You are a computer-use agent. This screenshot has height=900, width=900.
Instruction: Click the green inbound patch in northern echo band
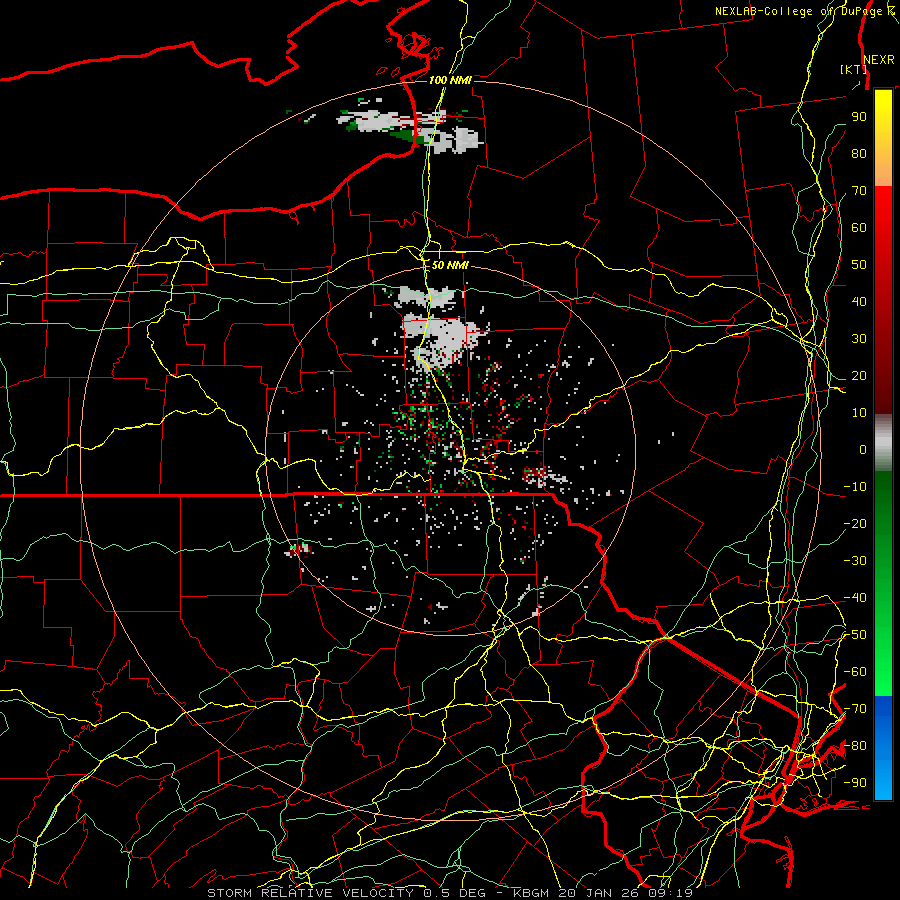point(408,135)
